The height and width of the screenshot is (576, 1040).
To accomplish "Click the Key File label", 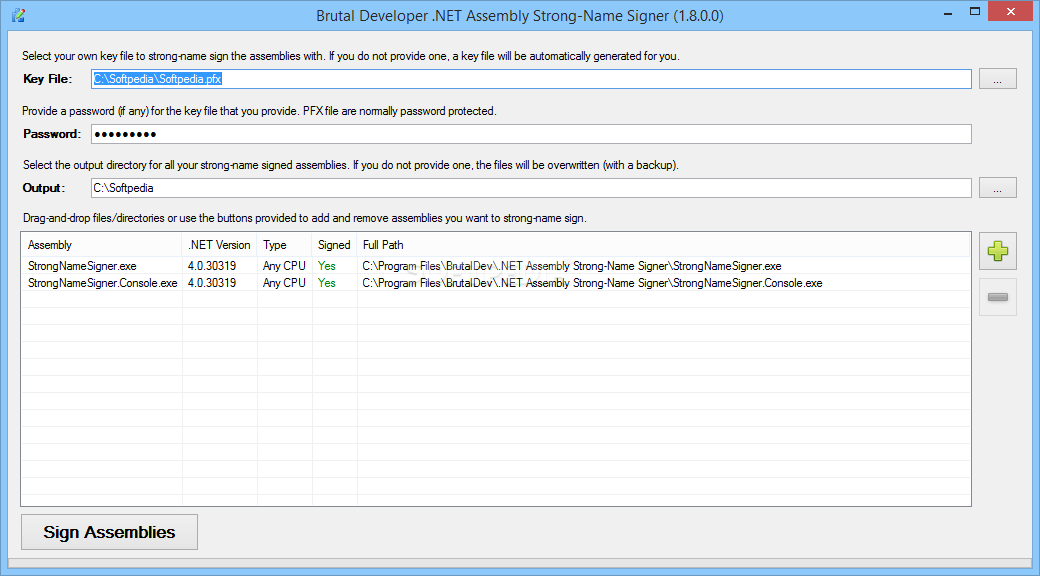I will pyautogui.click(x=47, y=79).
